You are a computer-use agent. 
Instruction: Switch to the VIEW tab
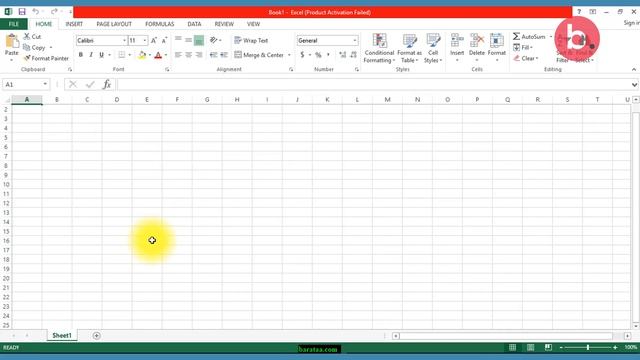point(253,24)
